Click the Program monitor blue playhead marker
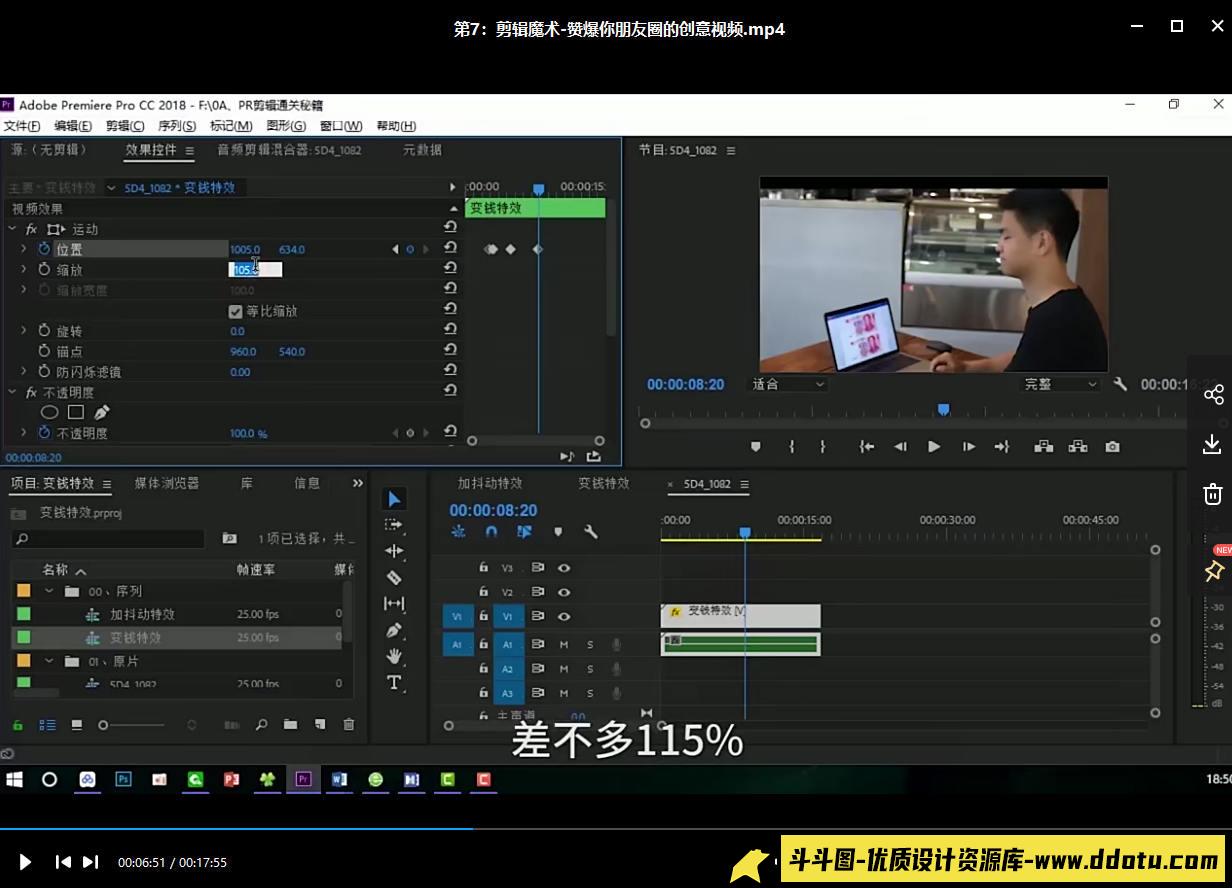The image size is (1232, 888). point(943,409)
